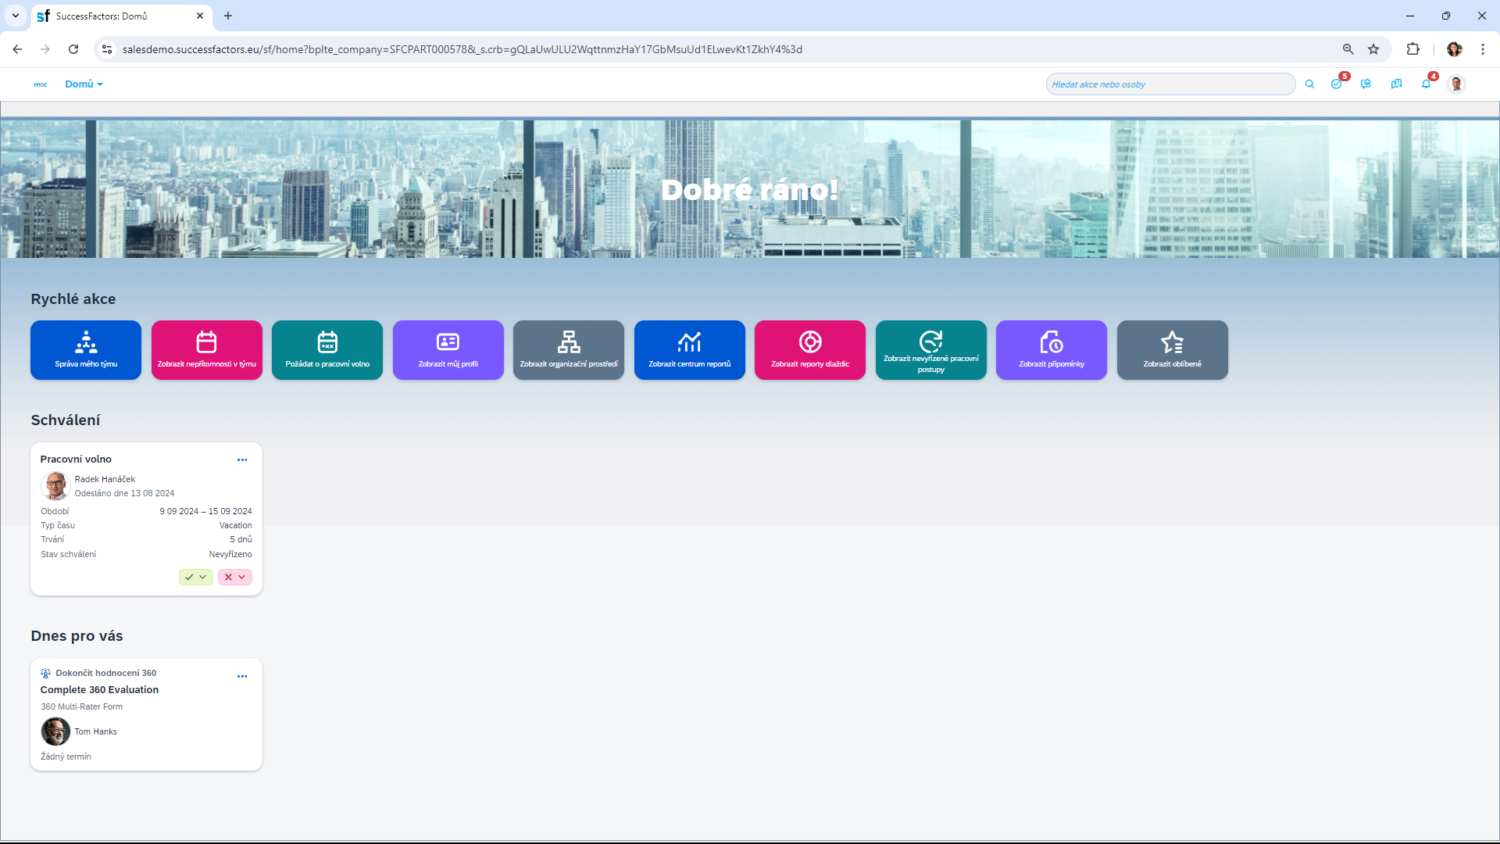Open the Complete 360 Evaluation task
Image resolution: width=1500 pixels, height=844 pixels.
coord(99,690)
